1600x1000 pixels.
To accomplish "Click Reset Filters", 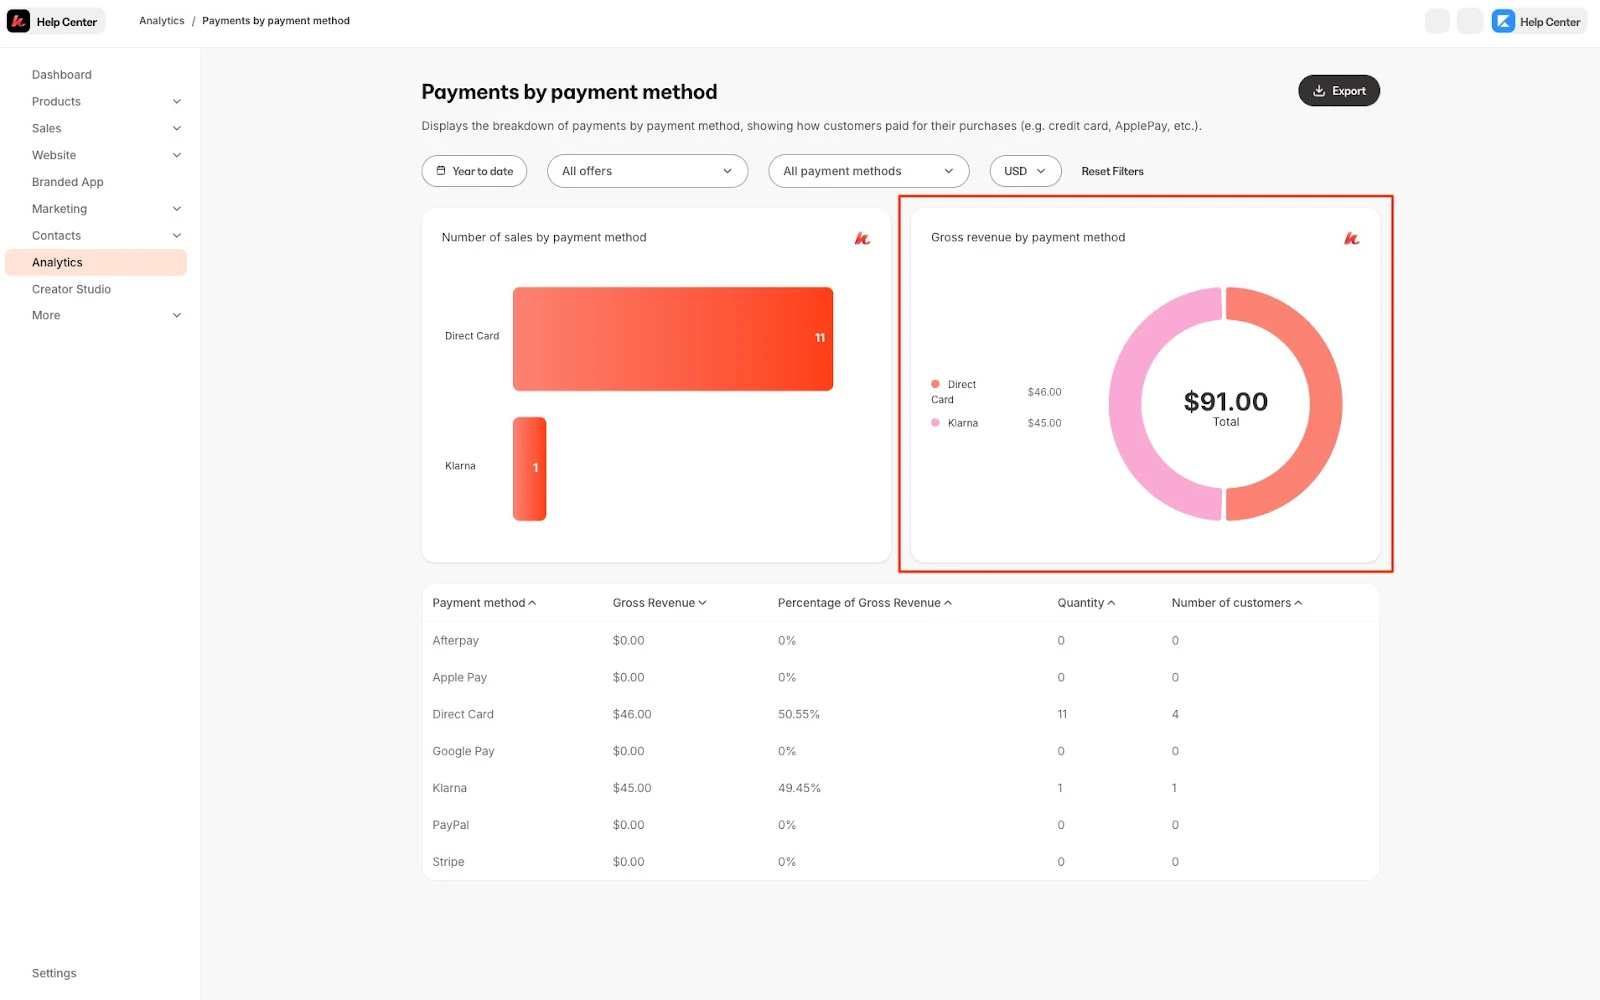I will click(1112, 171).
